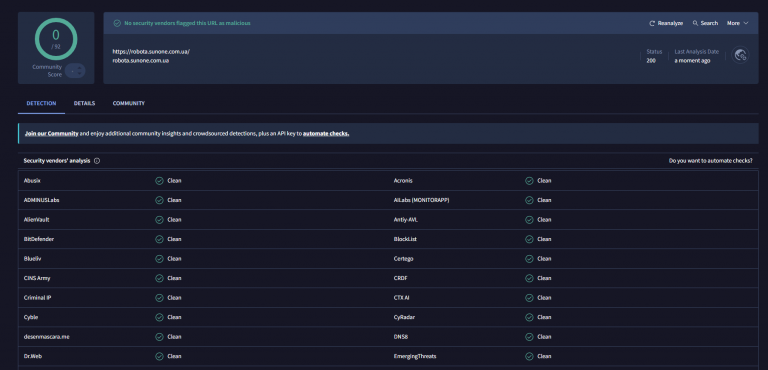Viewport: 768px width, 370px height.
Task: Click the Clean check icon in EmergingThreats row
Action: click(x=529, y=356)
